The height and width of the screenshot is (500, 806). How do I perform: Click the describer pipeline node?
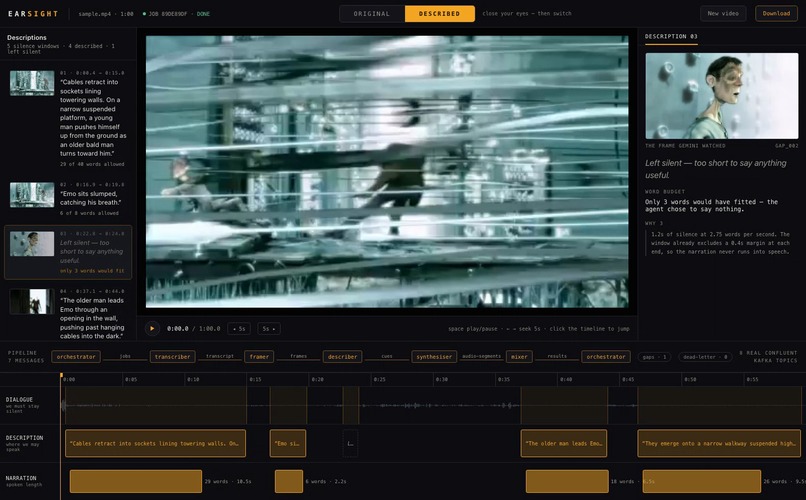click(x=342, y=357)
